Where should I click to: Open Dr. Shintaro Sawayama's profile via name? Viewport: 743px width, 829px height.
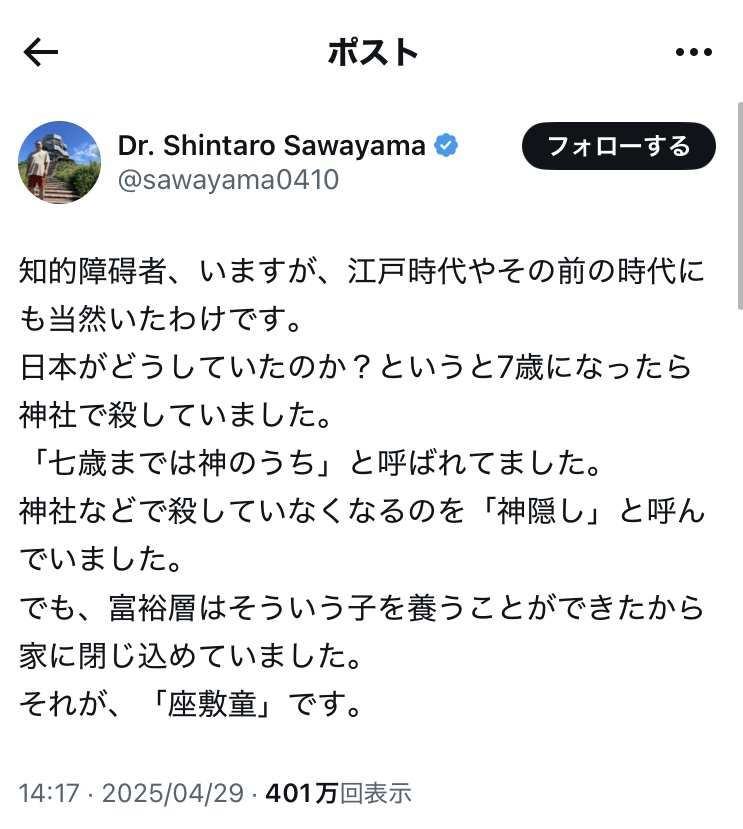(x=272, y=145)
